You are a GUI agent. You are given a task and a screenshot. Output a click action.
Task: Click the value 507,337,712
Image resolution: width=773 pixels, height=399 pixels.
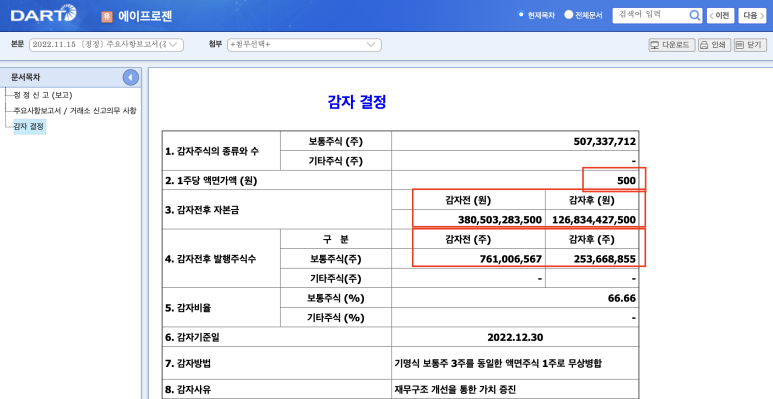[604, 142]
